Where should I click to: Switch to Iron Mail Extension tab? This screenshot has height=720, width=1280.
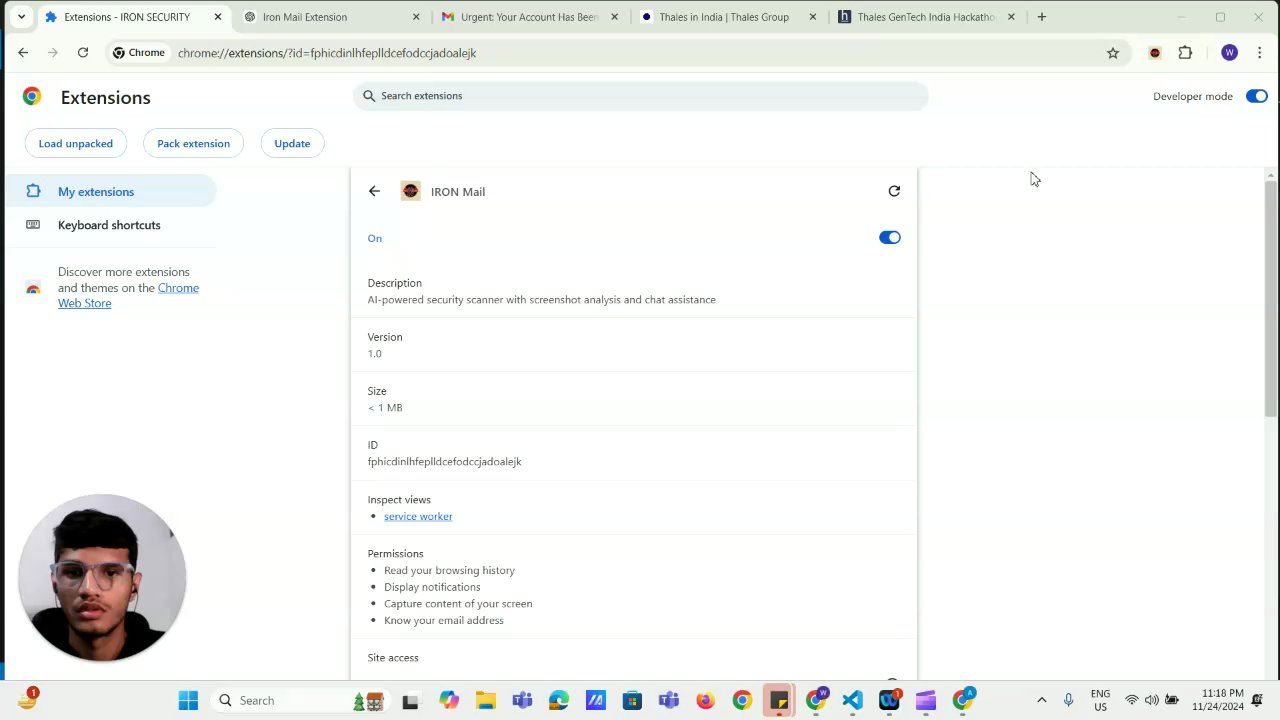click(329, 17)
